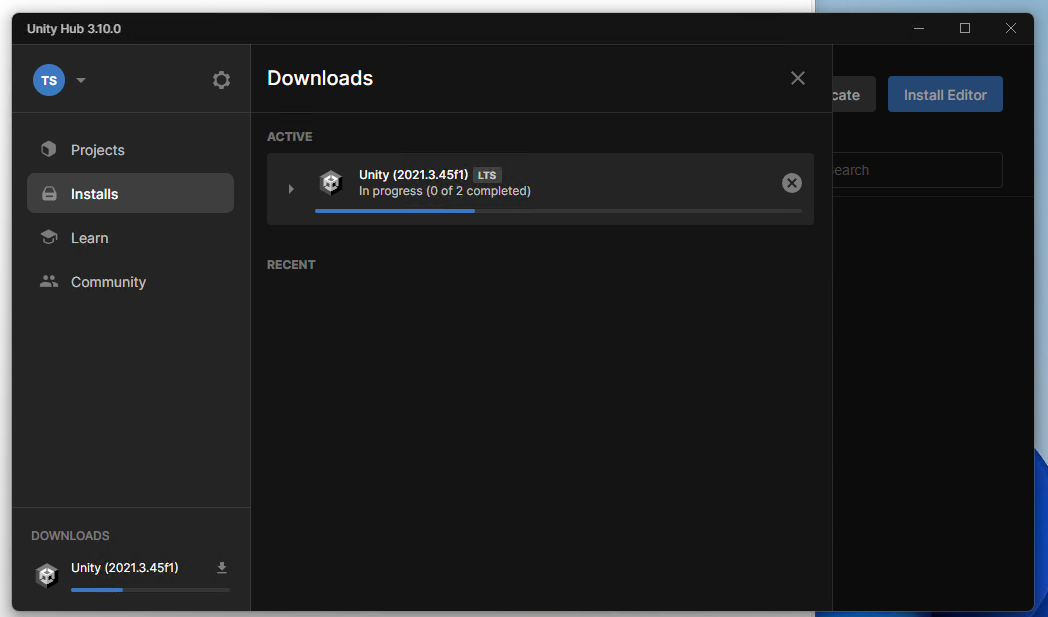
Task: Open preferences with the gear icon
Action: pyautogui.click(x=221, y=80)
